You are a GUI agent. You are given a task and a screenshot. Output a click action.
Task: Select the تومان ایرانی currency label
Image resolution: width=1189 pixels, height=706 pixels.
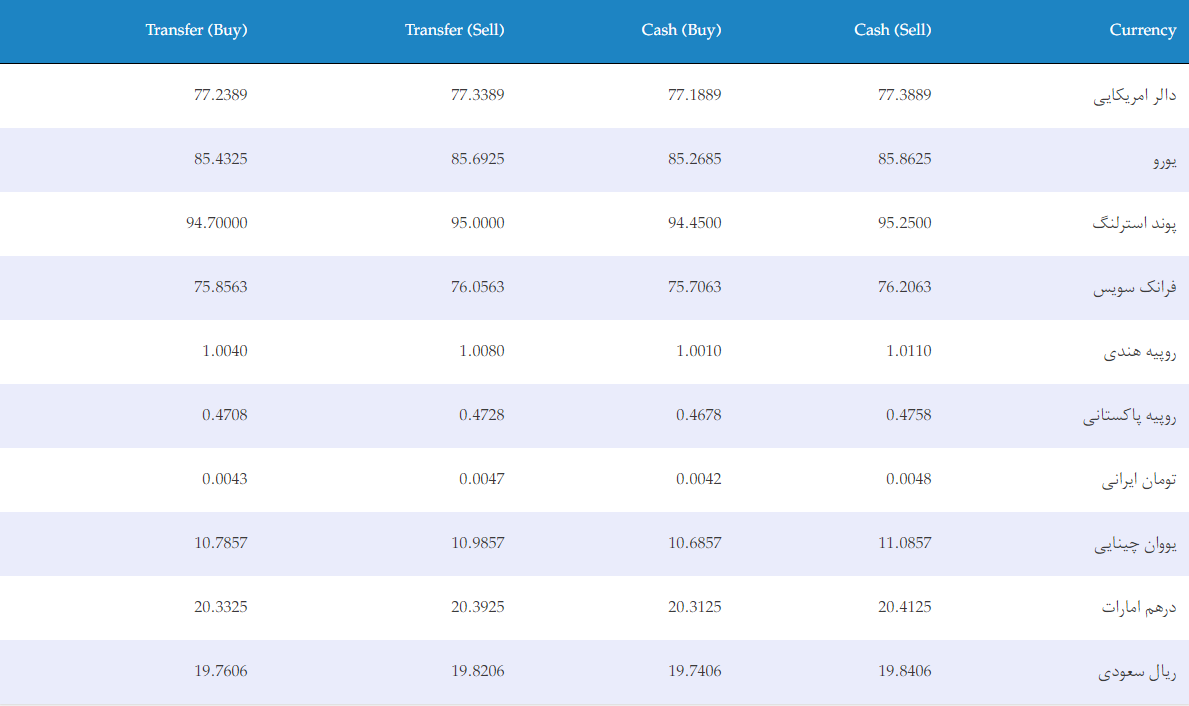click(x=1139, y=480)
